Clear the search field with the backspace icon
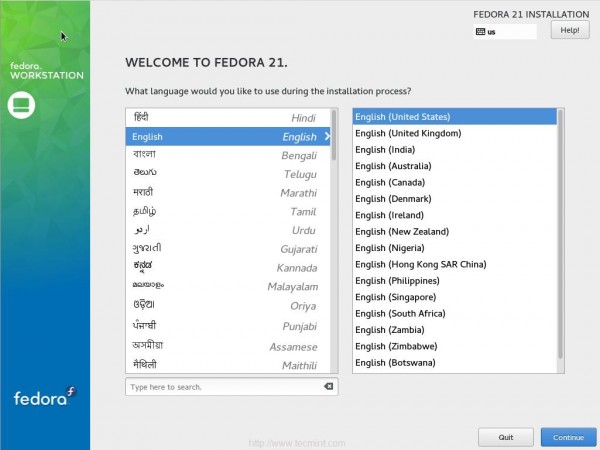 coord(328,386)
